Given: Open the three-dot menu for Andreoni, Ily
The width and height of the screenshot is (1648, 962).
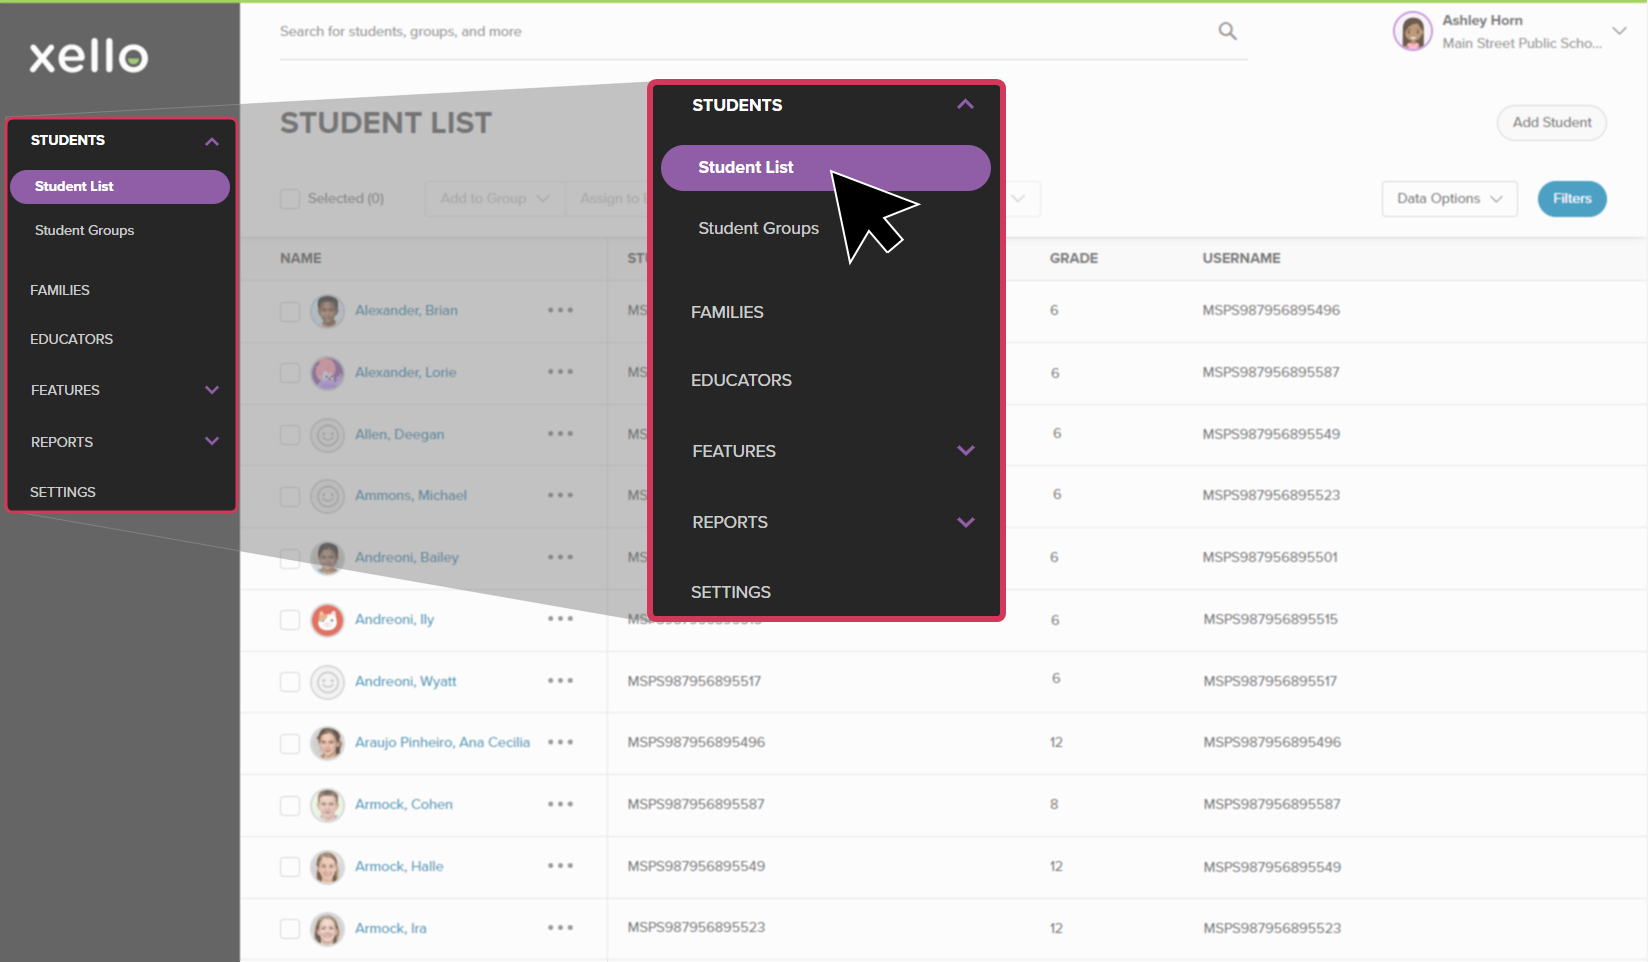Looking at the screenshot, I should [x=560, y=619].
